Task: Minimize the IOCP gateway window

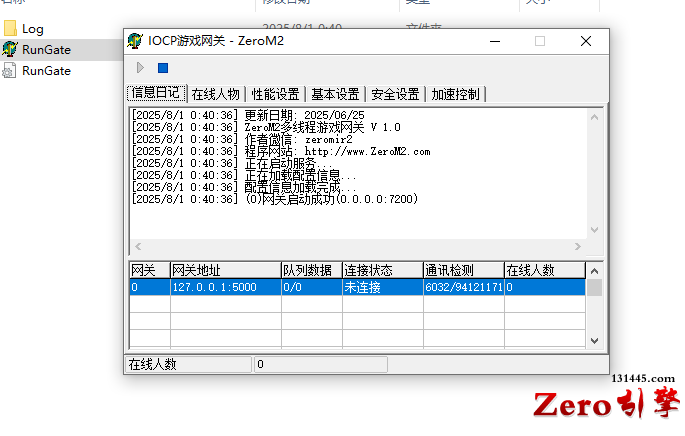Action: 495,42
